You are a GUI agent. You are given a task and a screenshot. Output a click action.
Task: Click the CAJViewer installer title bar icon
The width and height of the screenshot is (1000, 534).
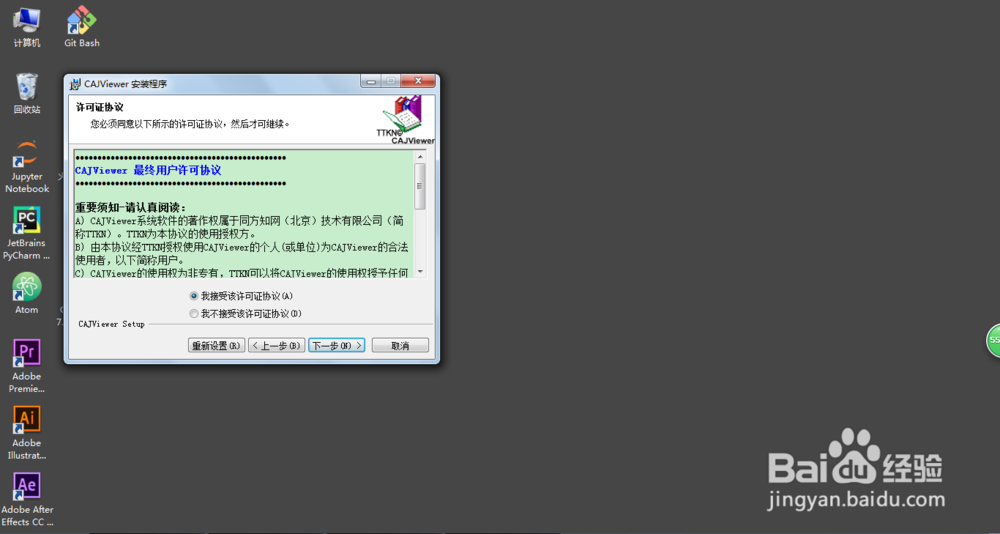click(75, 84)
